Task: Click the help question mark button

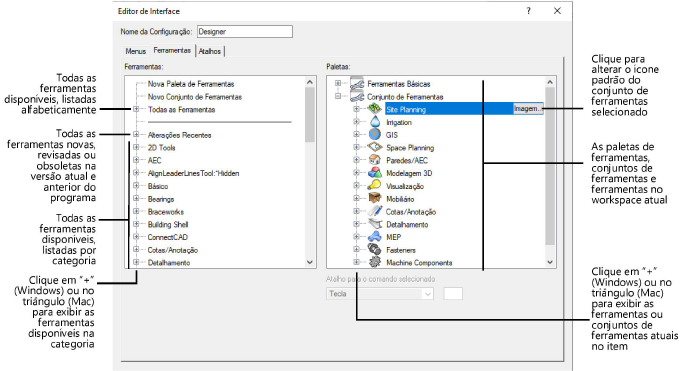Action: (x=528, y=11)
